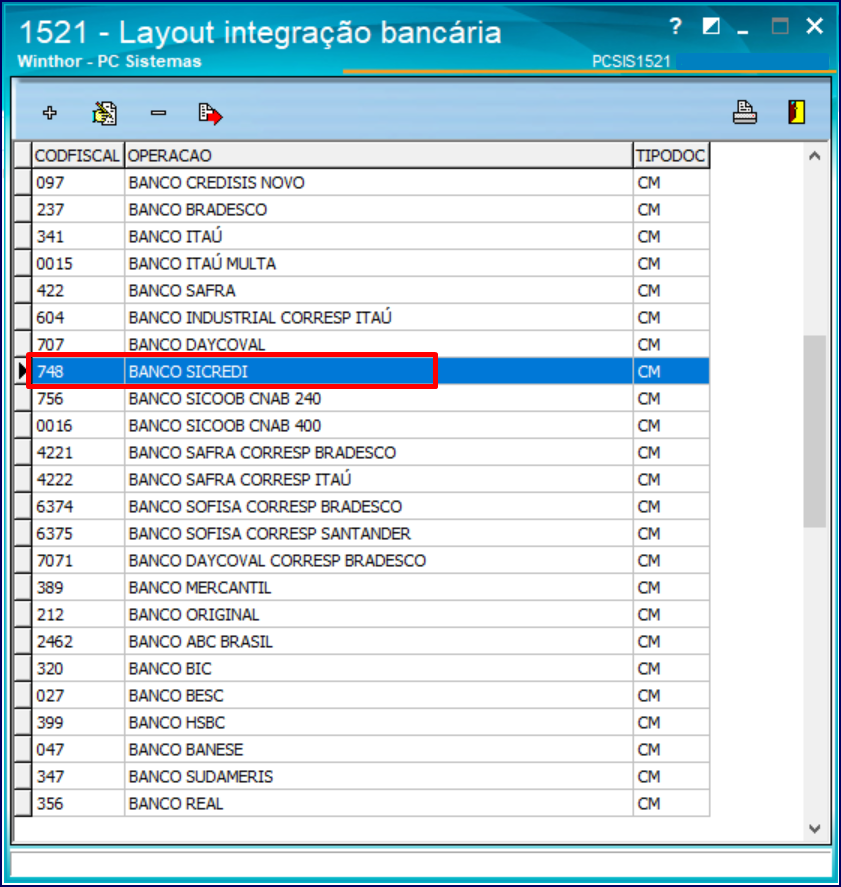This screenshot has height=887, width=841.
Task: Click the scrollbar down arrow
Action: (814, 829)
